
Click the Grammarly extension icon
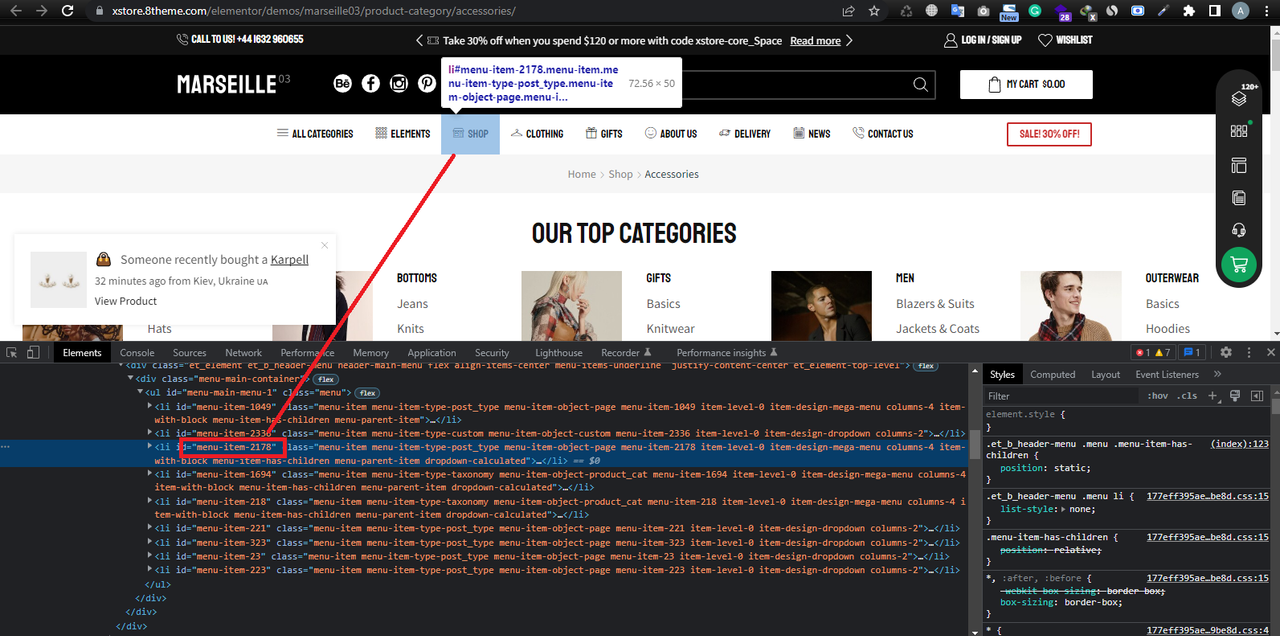click(1035, 11)
